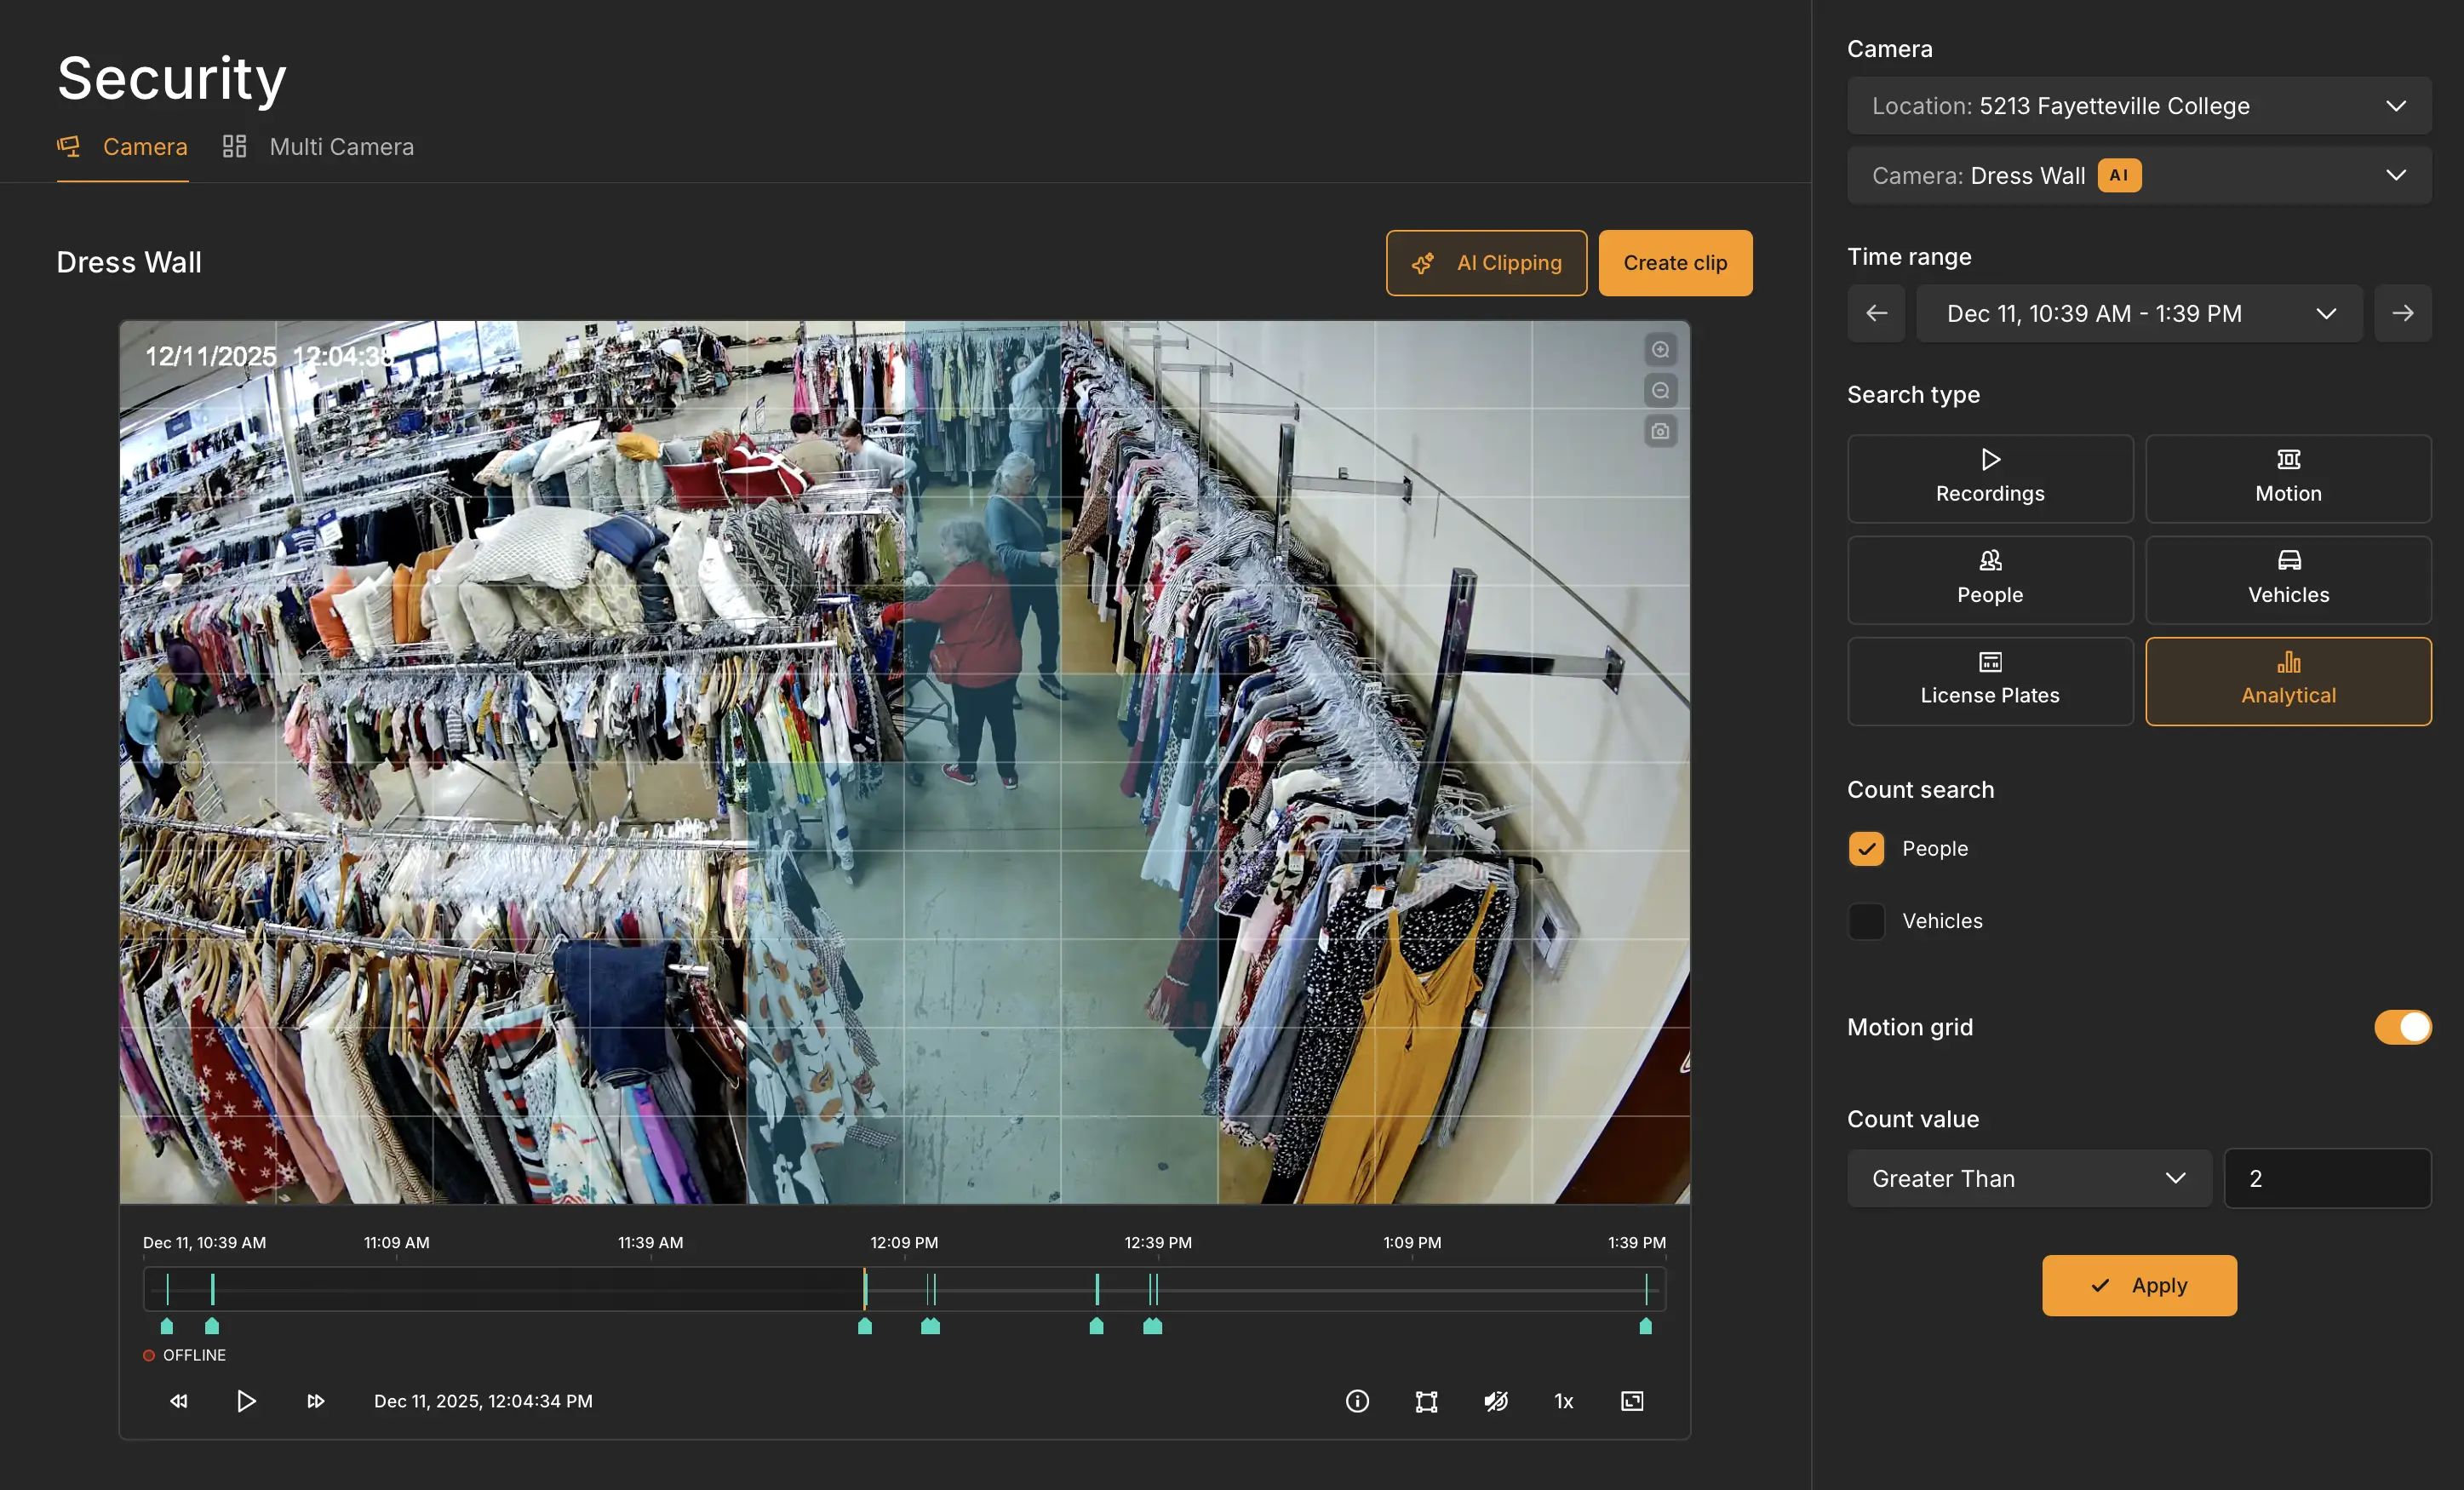Open the video info icon

pos(1357,1400)
